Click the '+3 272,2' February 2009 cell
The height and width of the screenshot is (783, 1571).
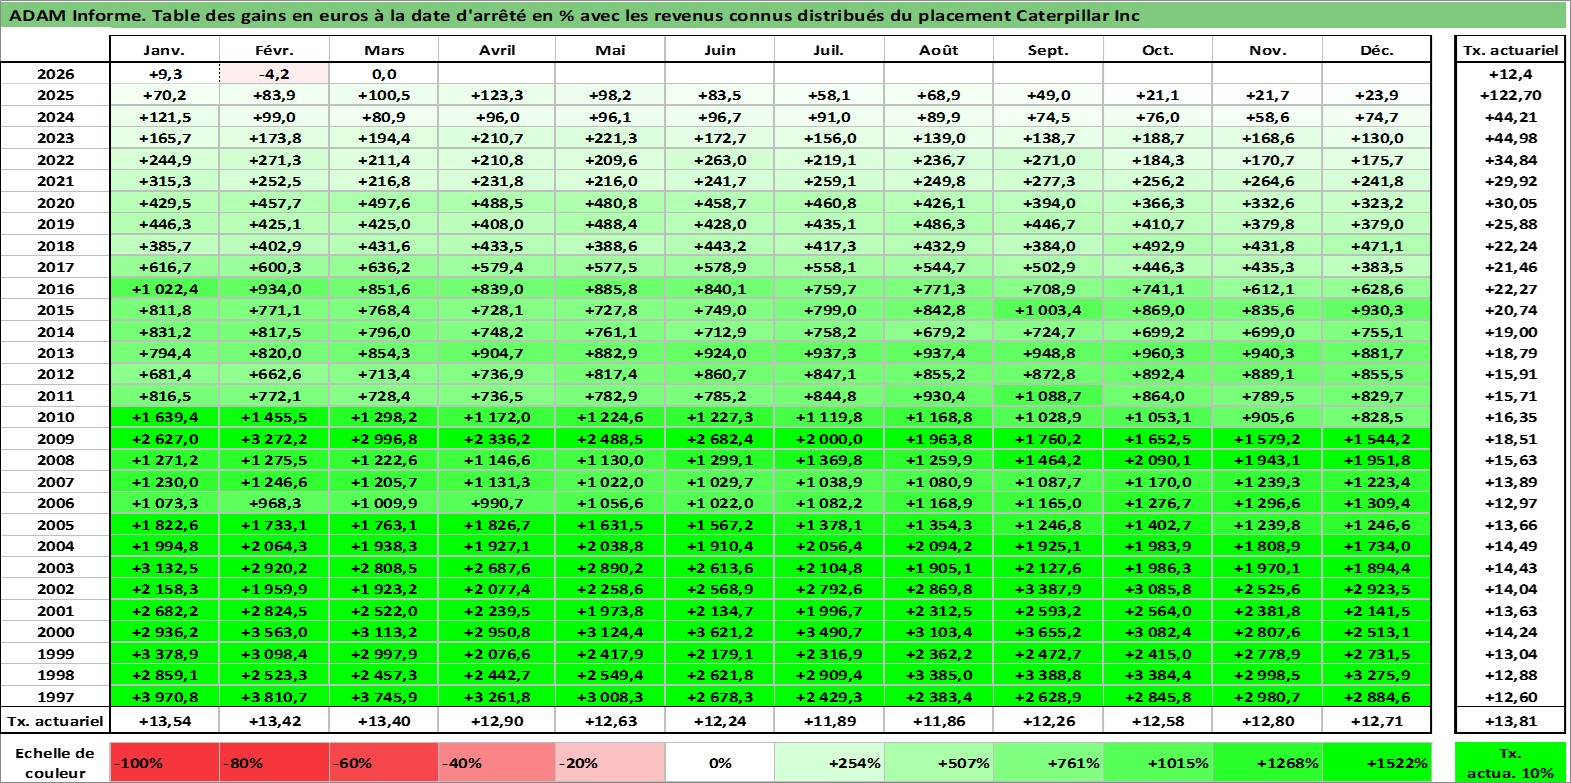tap(274, 439)
